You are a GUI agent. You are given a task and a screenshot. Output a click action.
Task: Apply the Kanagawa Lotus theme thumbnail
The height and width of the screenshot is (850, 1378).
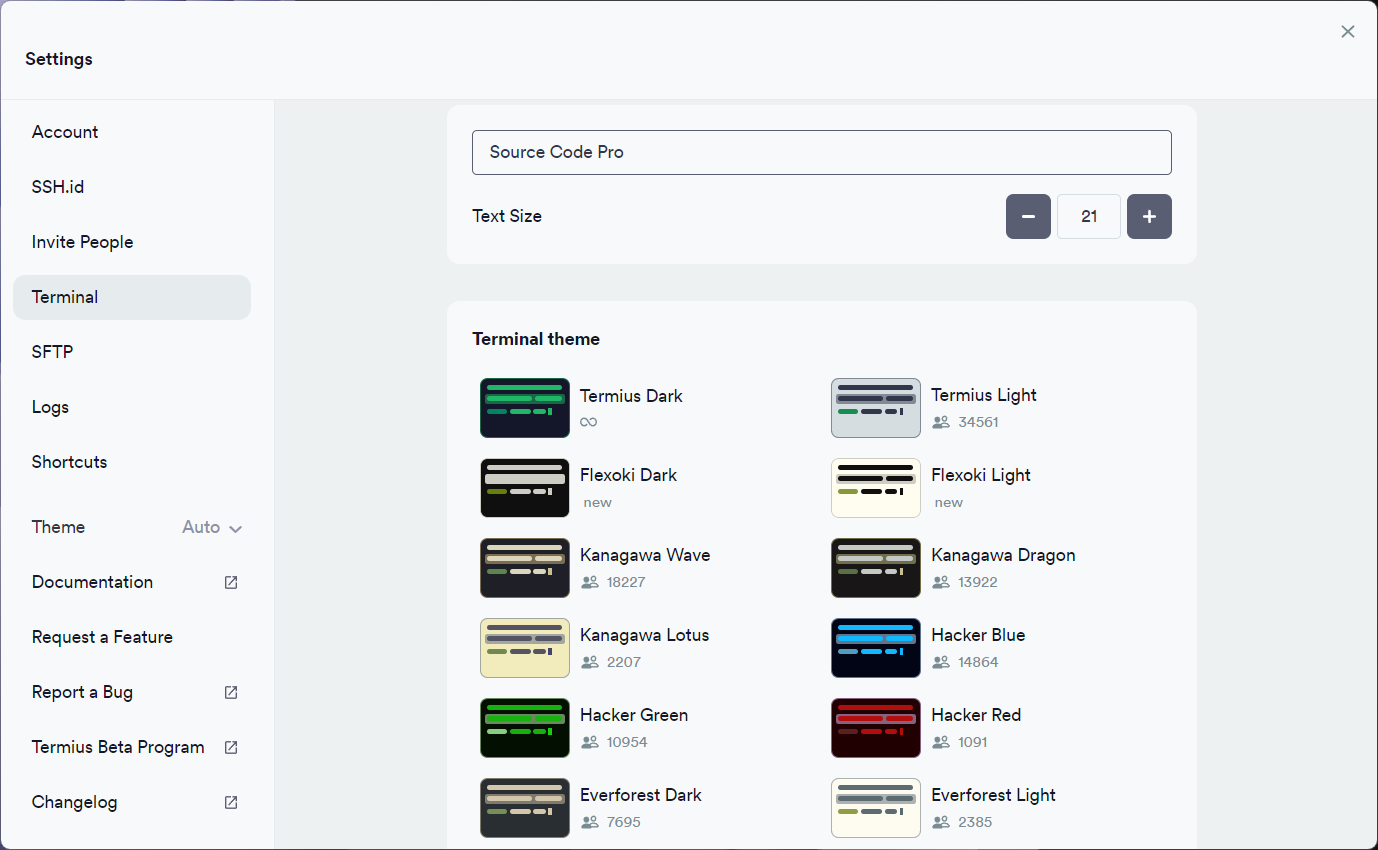[525, 648]
